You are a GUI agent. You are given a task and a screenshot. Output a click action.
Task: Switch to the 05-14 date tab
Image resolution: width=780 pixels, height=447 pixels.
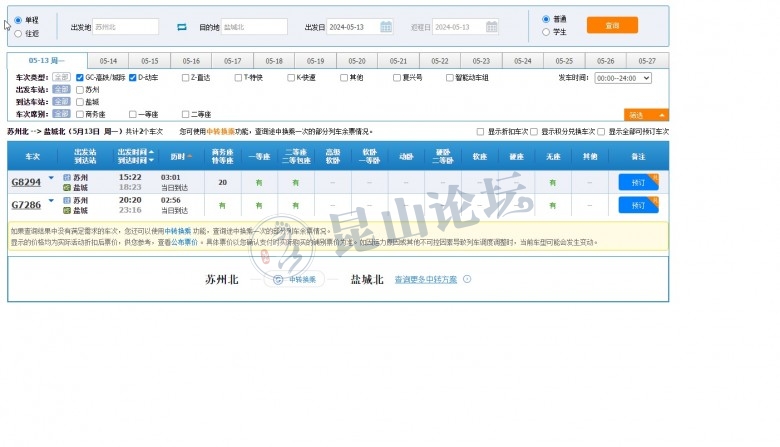(108, 61)
